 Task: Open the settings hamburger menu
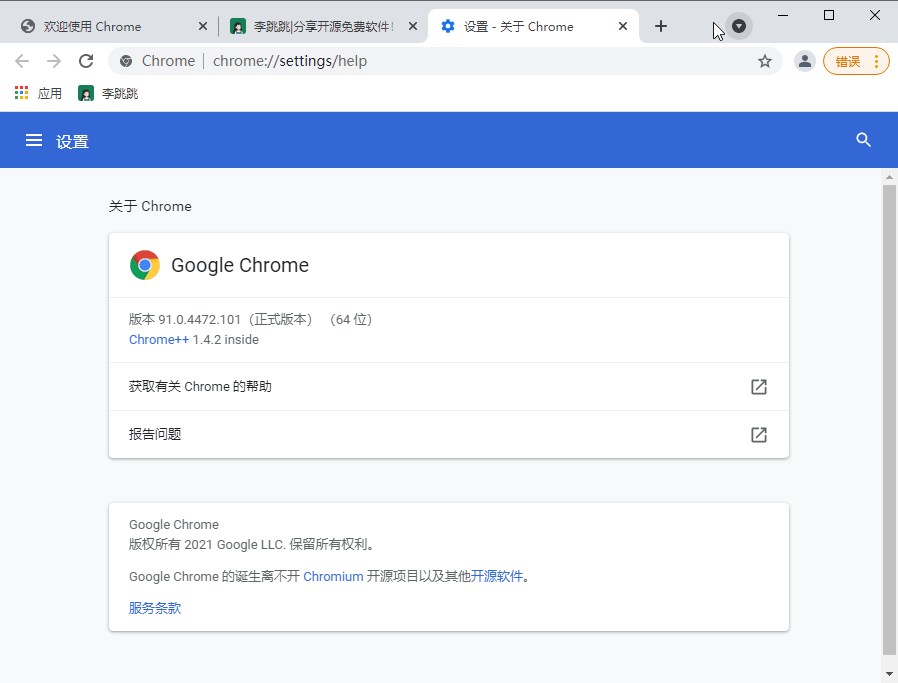(34, 140)
